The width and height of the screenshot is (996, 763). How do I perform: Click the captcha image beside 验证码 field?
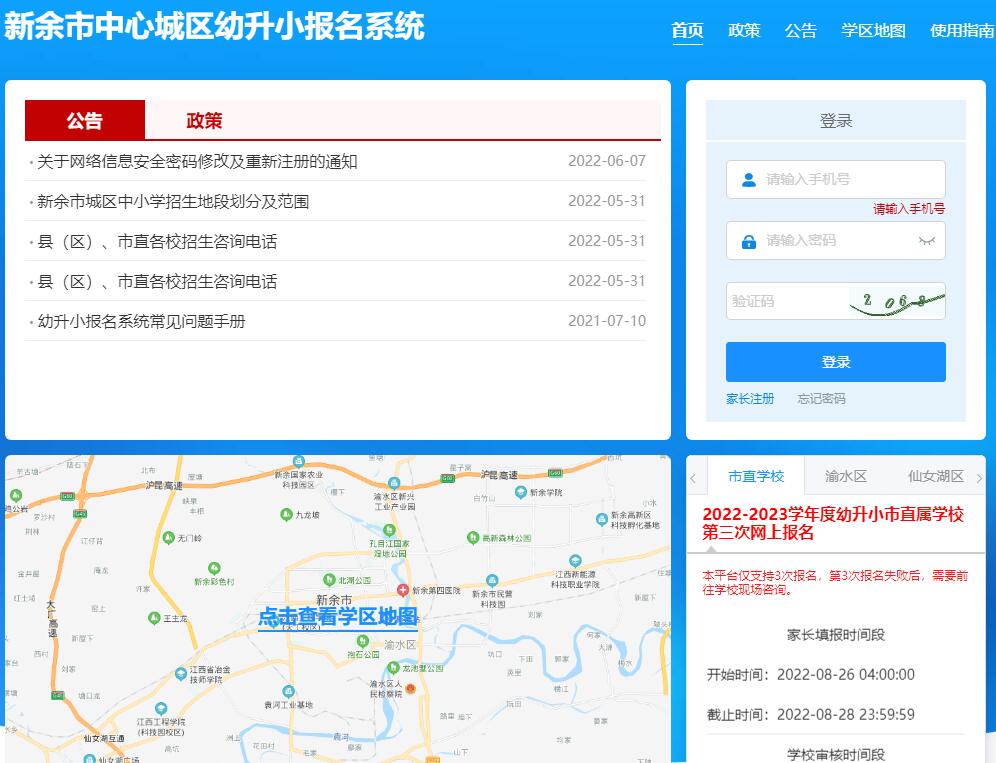(x=893, y=299)
